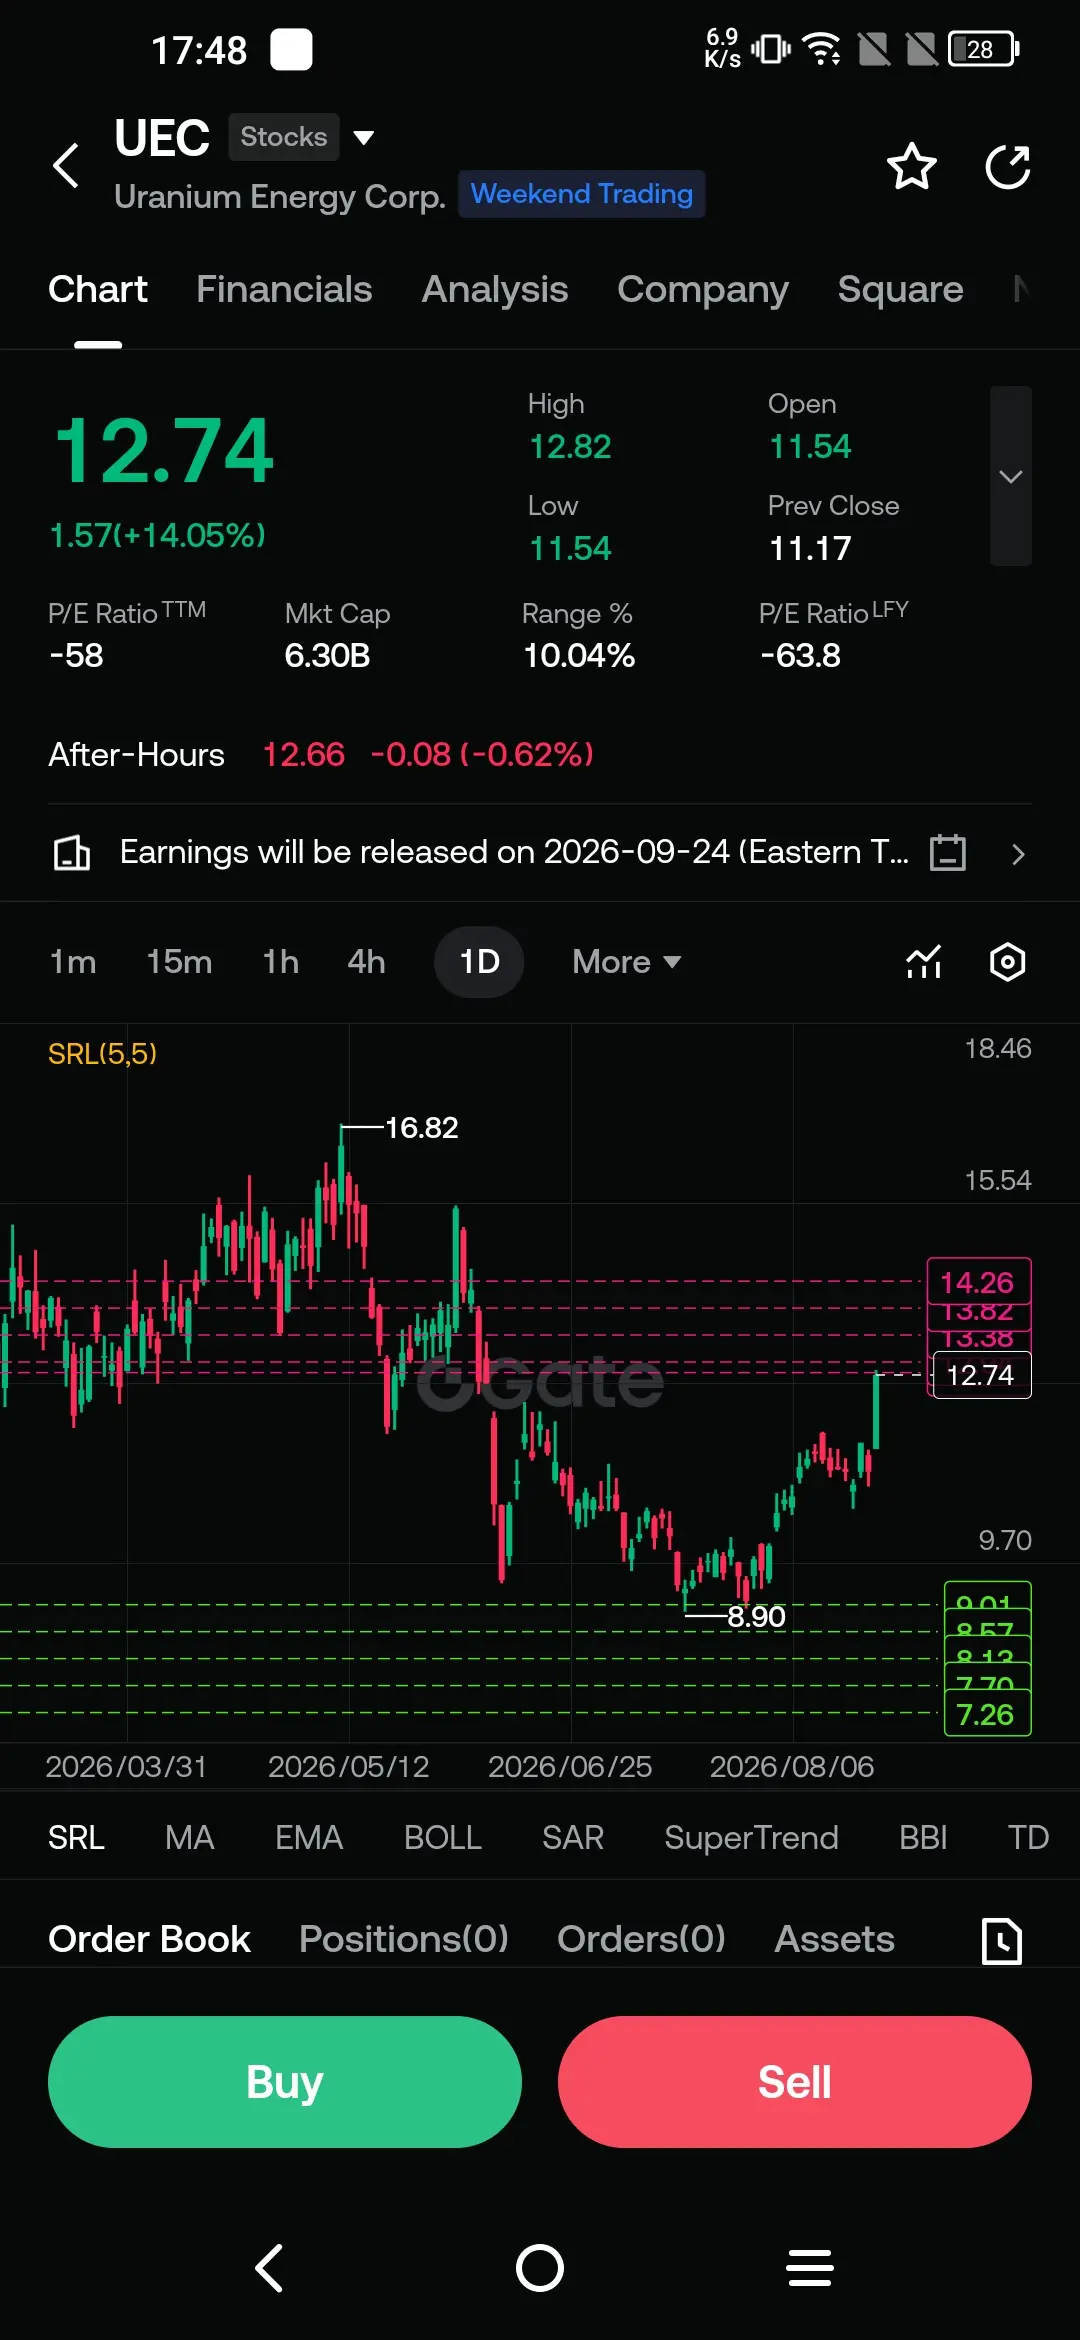
Task: Expand the price details chevron panel
Action: coord(1011,476)
